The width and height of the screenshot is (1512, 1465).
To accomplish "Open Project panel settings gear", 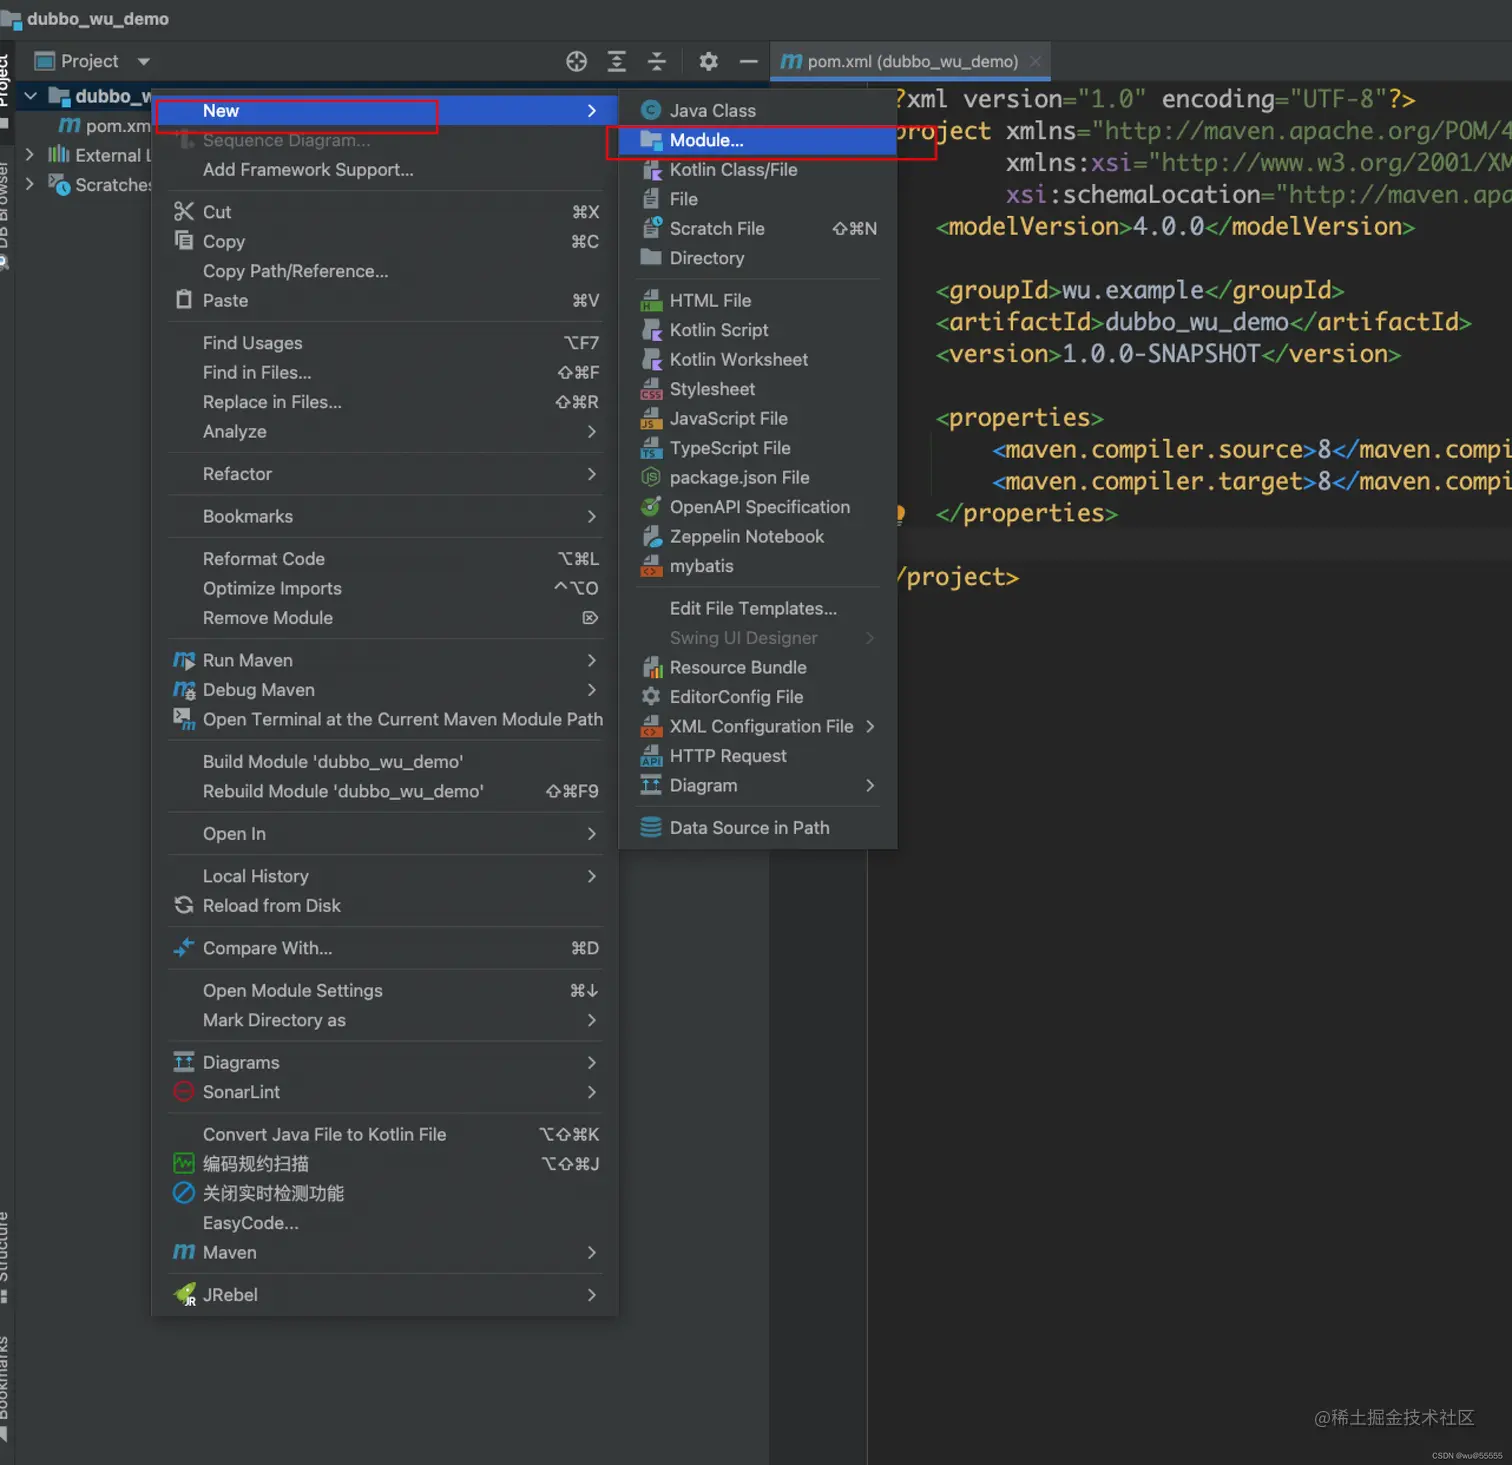I will click(x=709, y=62).
